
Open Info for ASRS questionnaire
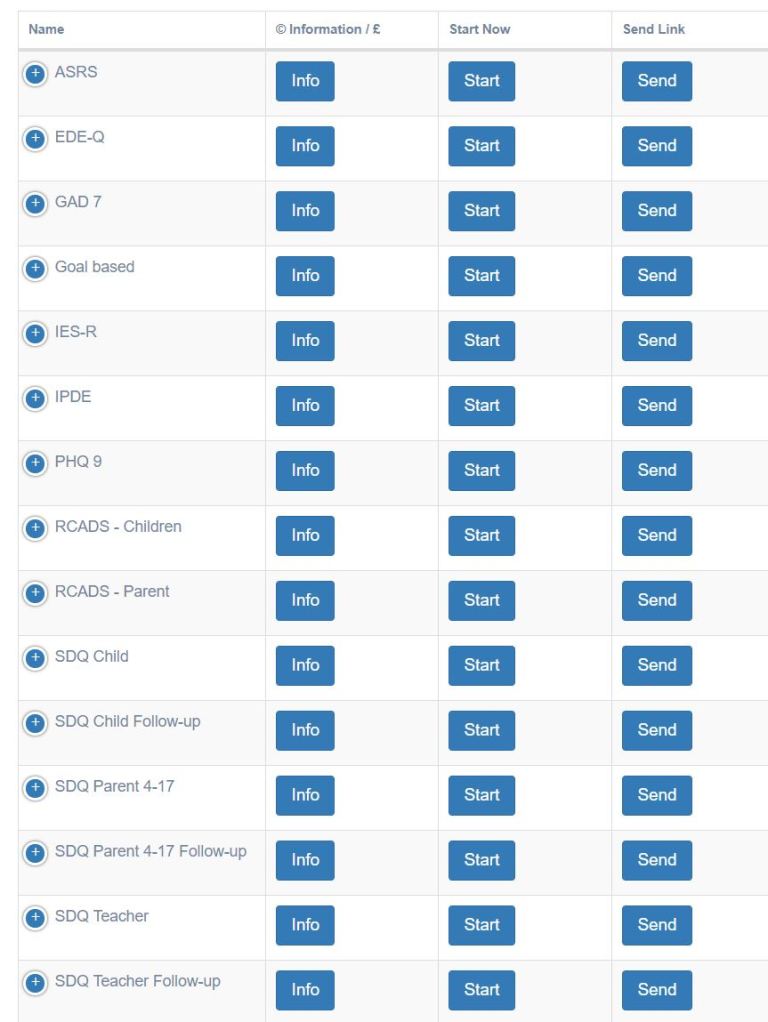[305, 81]
